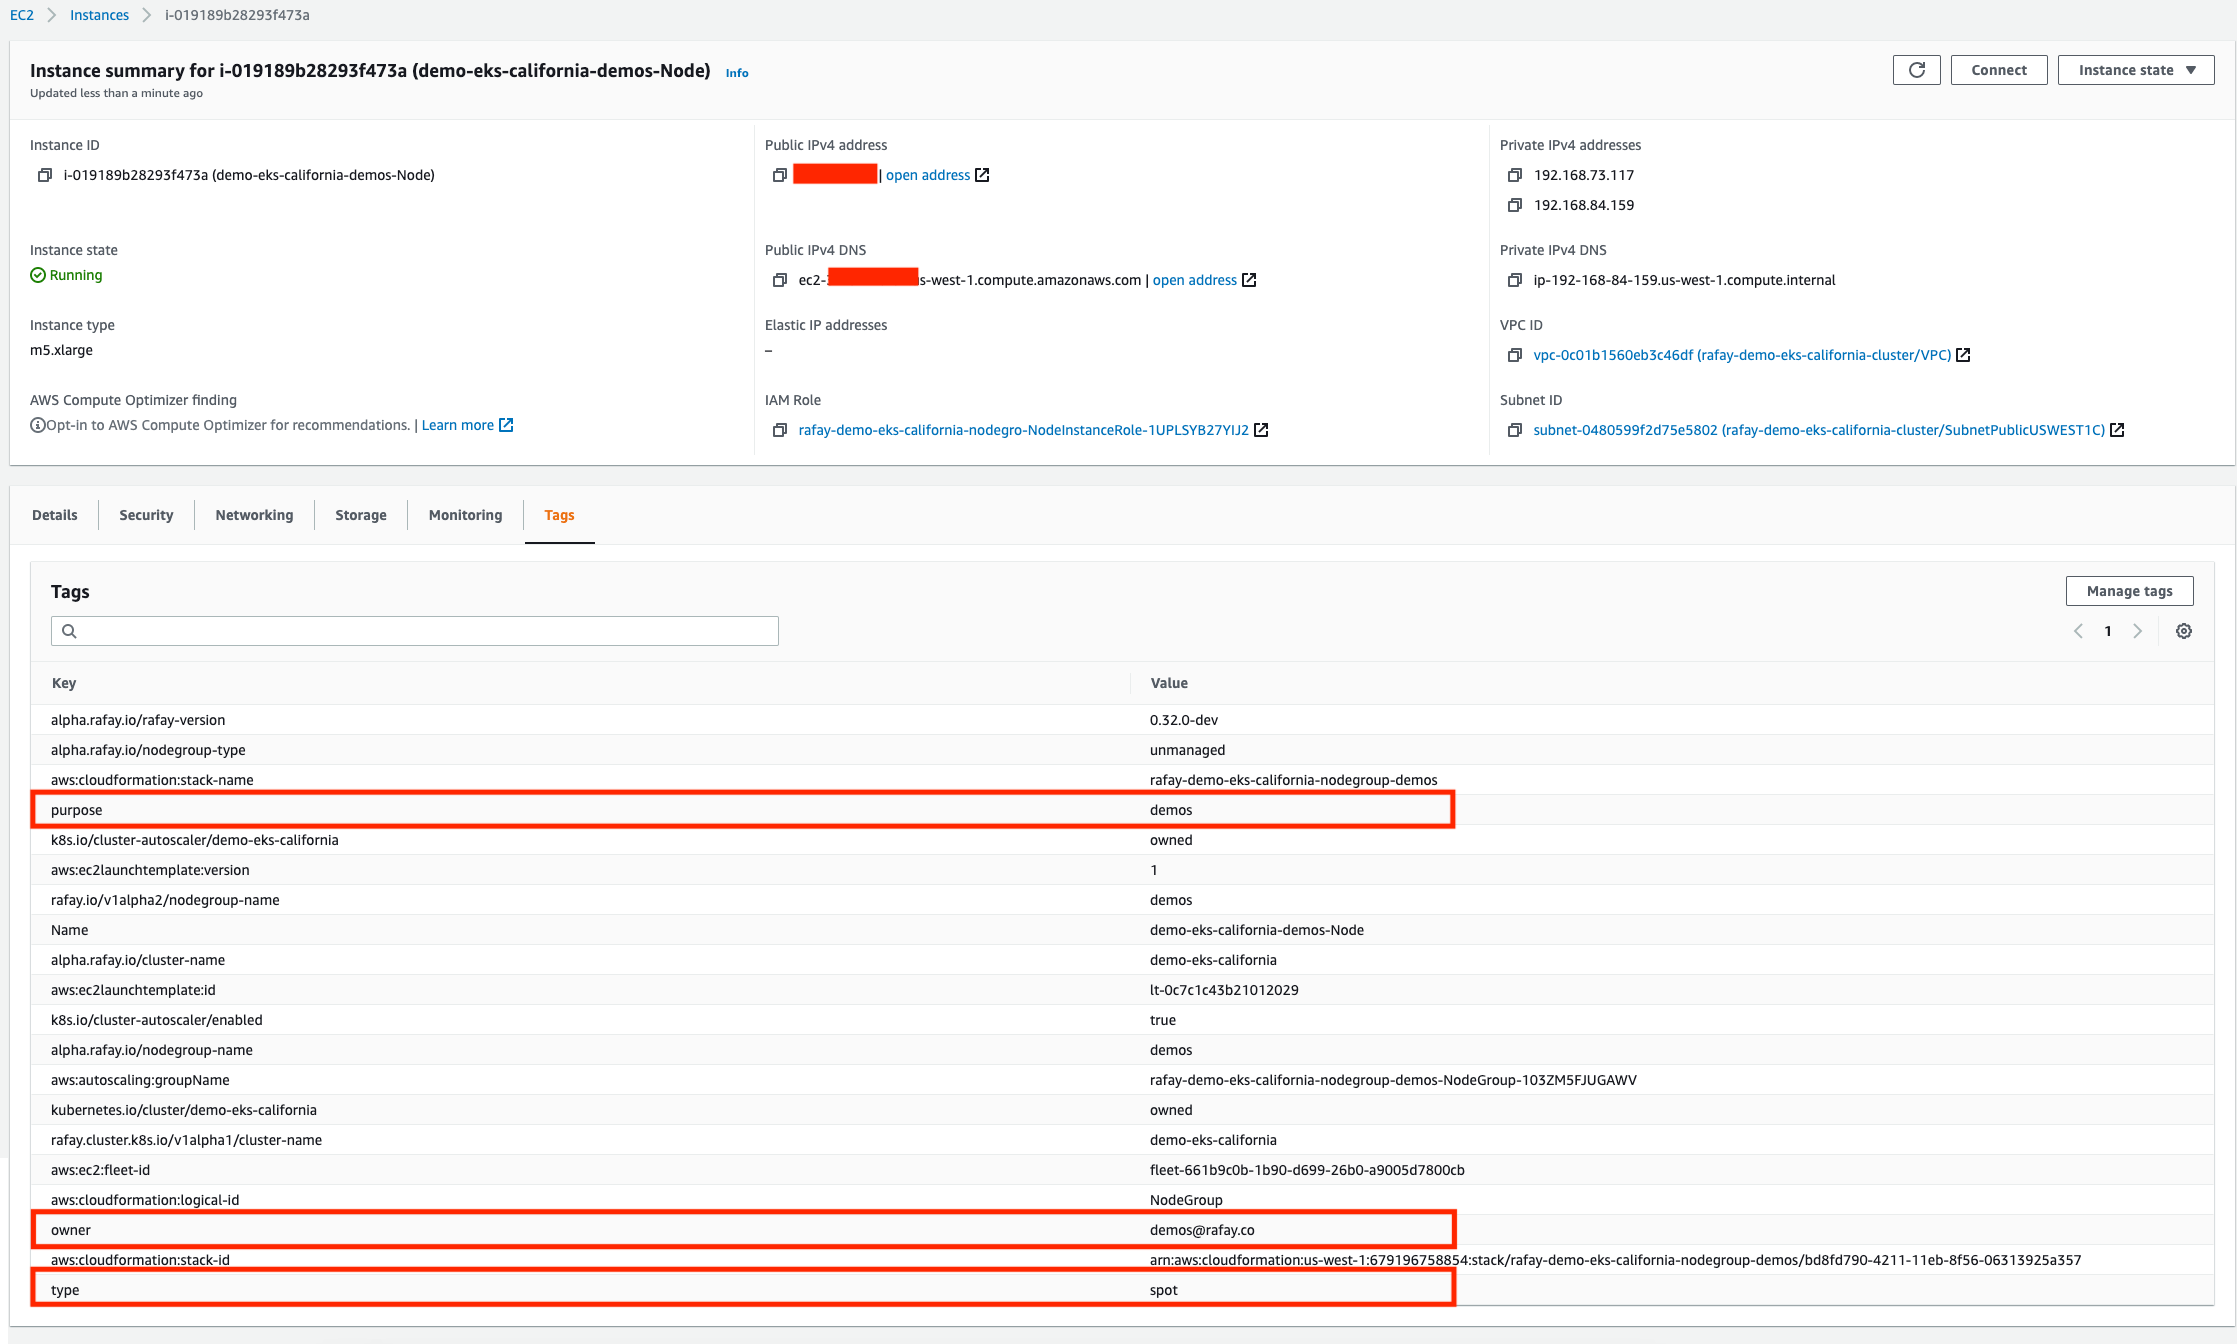Switch to the Storage tab
The image size is (2237, 1344).
361,515
